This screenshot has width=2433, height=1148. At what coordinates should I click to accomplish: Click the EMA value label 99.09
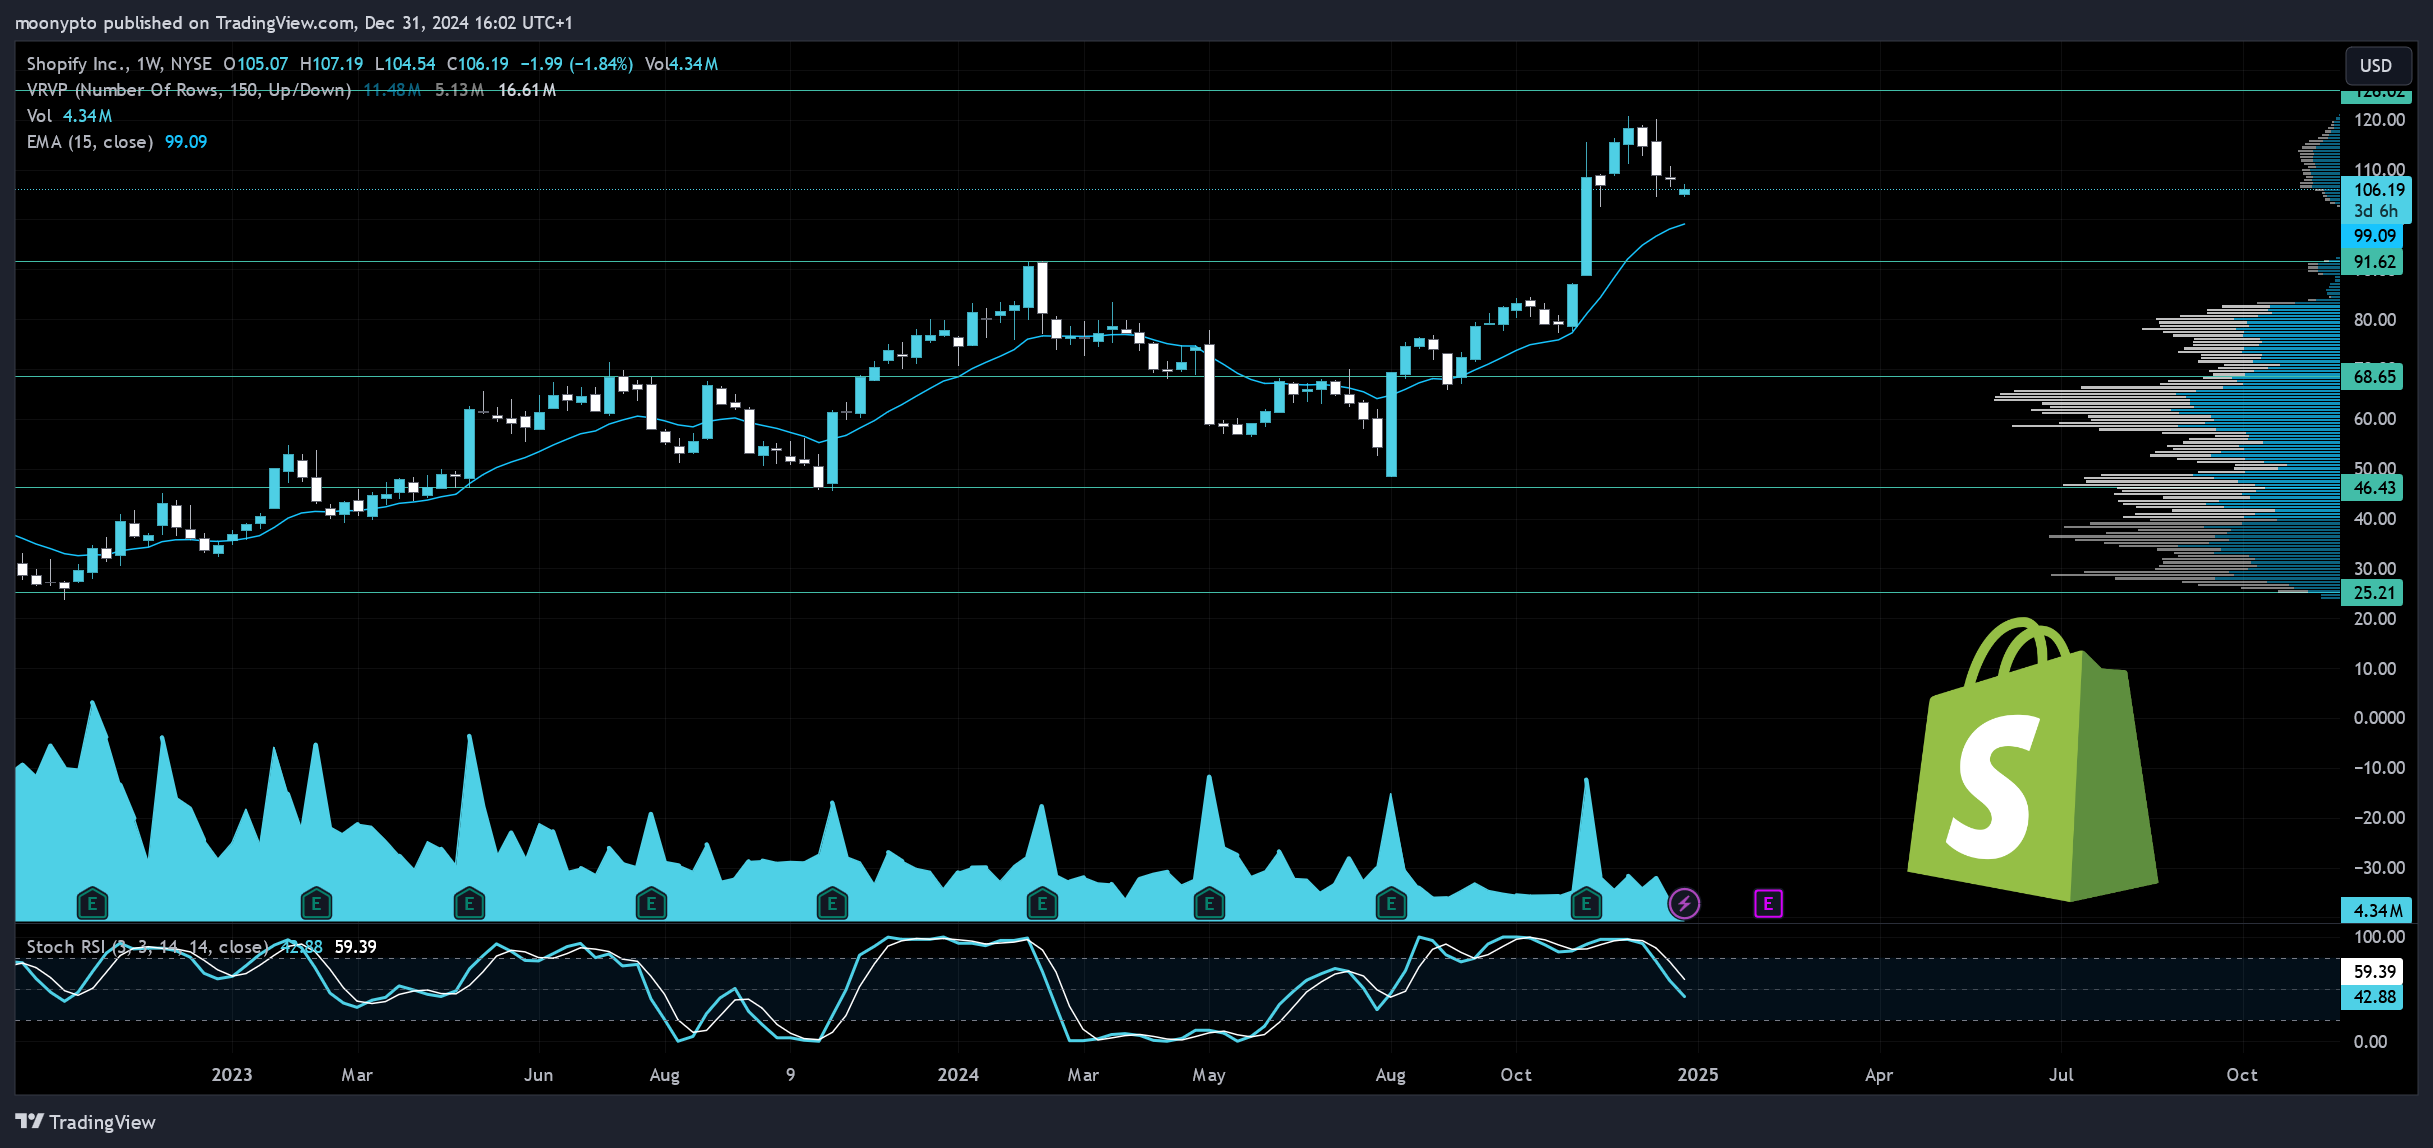tap(2374, 236)
